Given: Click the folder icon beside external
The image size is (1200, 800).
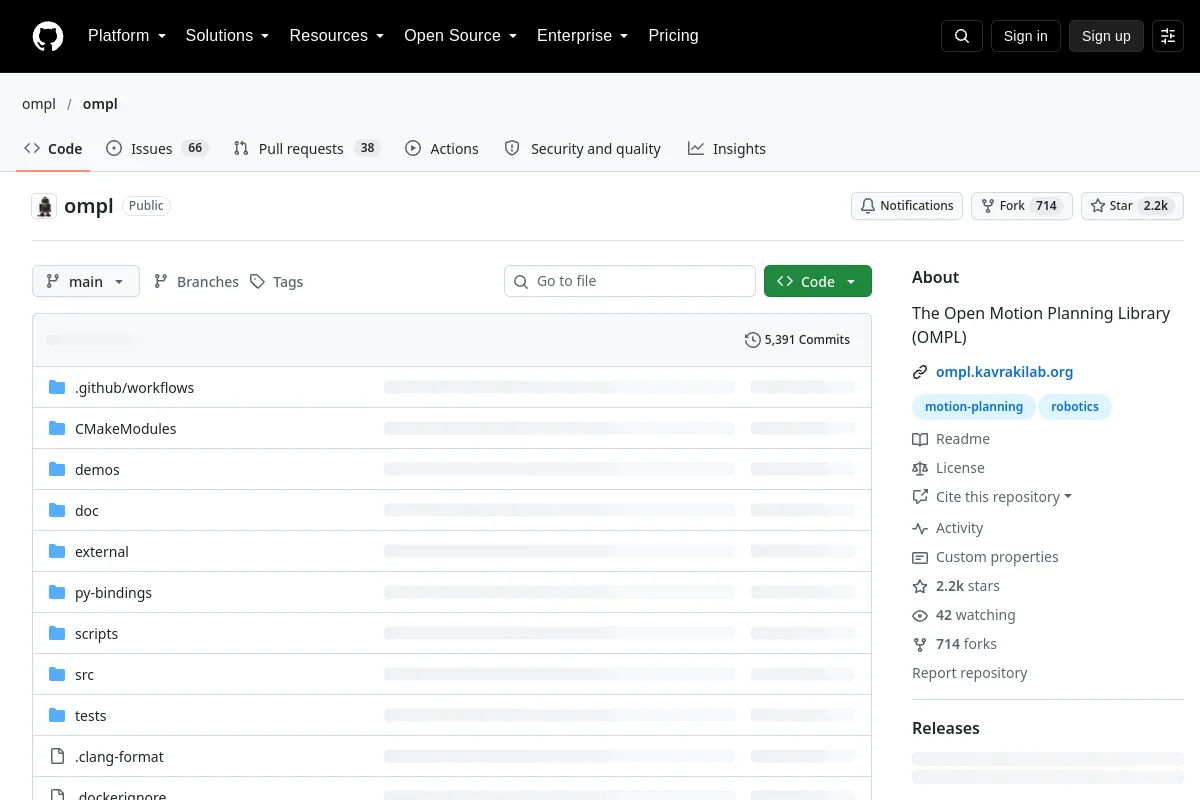Looking at the screenshot, I should [x=57, y=551].
